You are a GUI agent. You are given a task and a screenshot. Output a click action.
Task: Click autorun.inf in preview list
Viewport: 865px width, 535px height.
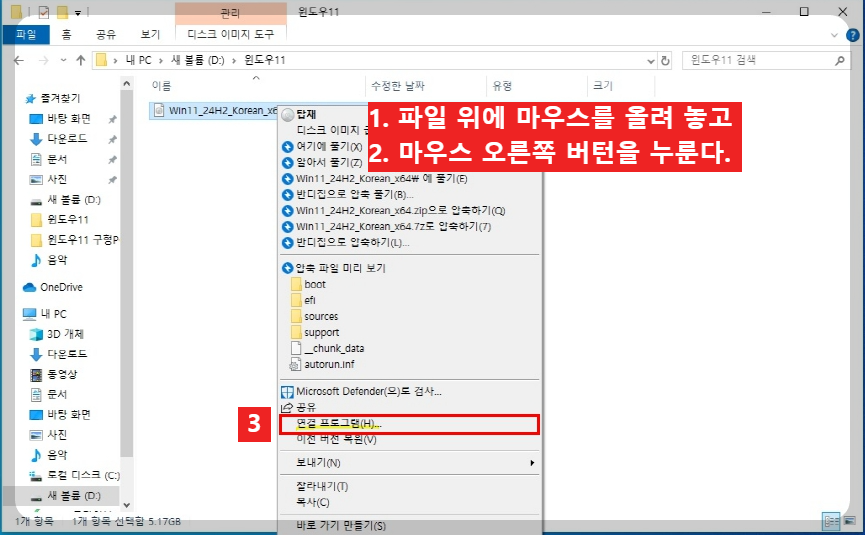pyautogui.click(x=329, y=364)
